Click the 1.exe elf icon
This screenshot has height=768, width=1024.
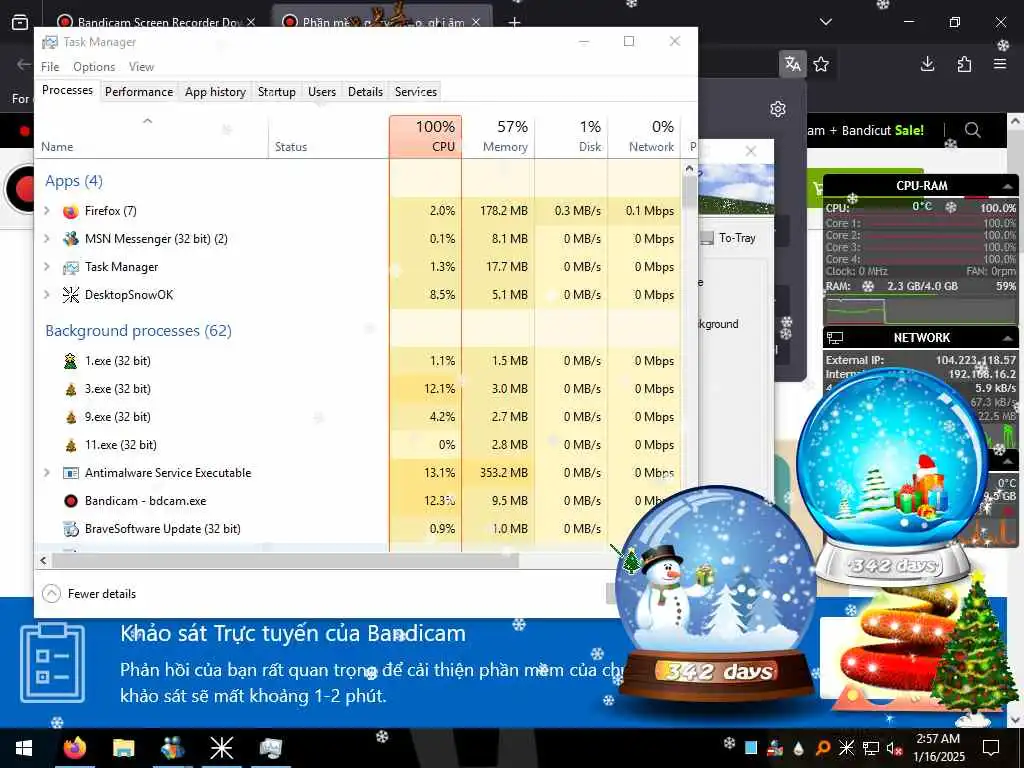(x=71, y=360)
